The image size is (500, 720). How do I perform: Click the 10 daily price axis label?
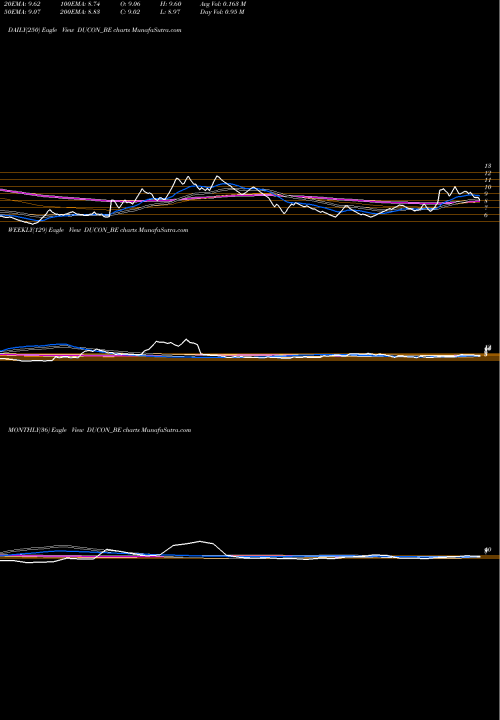point(488,187)
